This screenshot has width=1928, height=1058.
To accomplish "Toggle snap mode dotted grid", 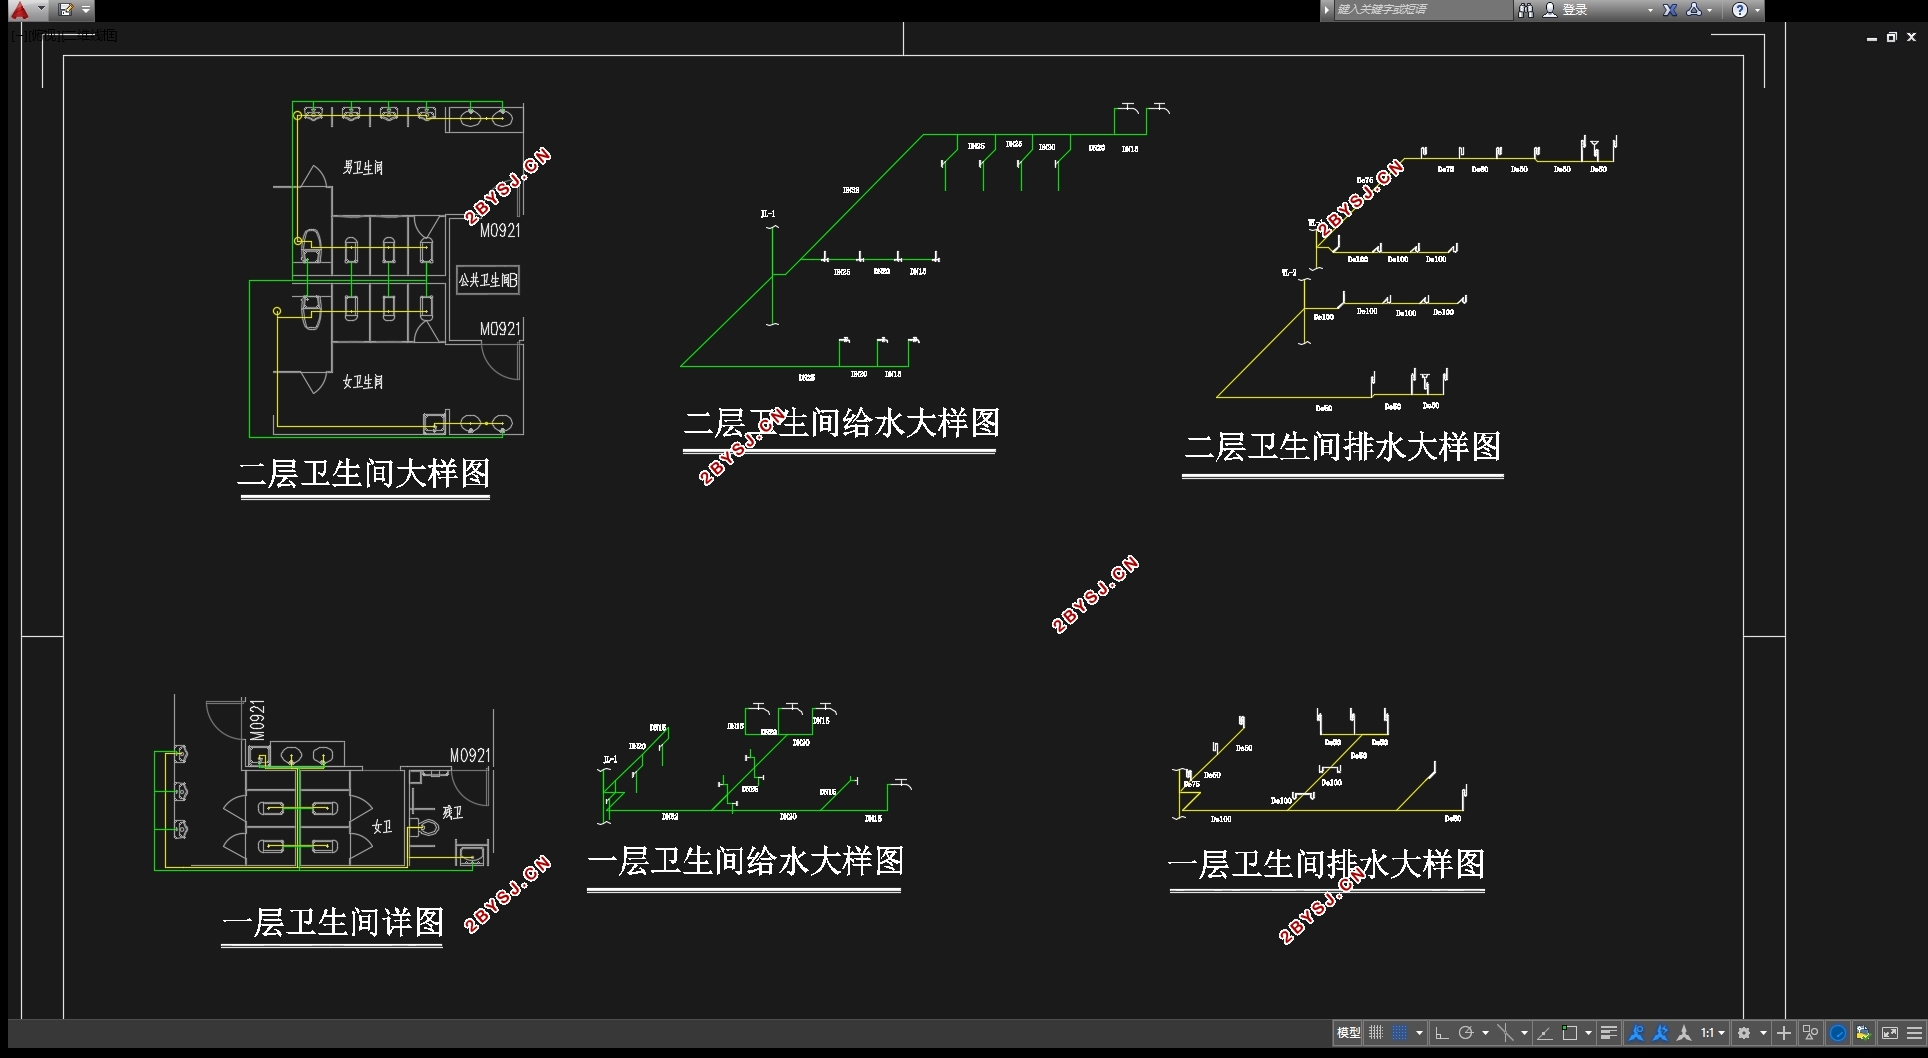I will (x=1399, y=1033).
